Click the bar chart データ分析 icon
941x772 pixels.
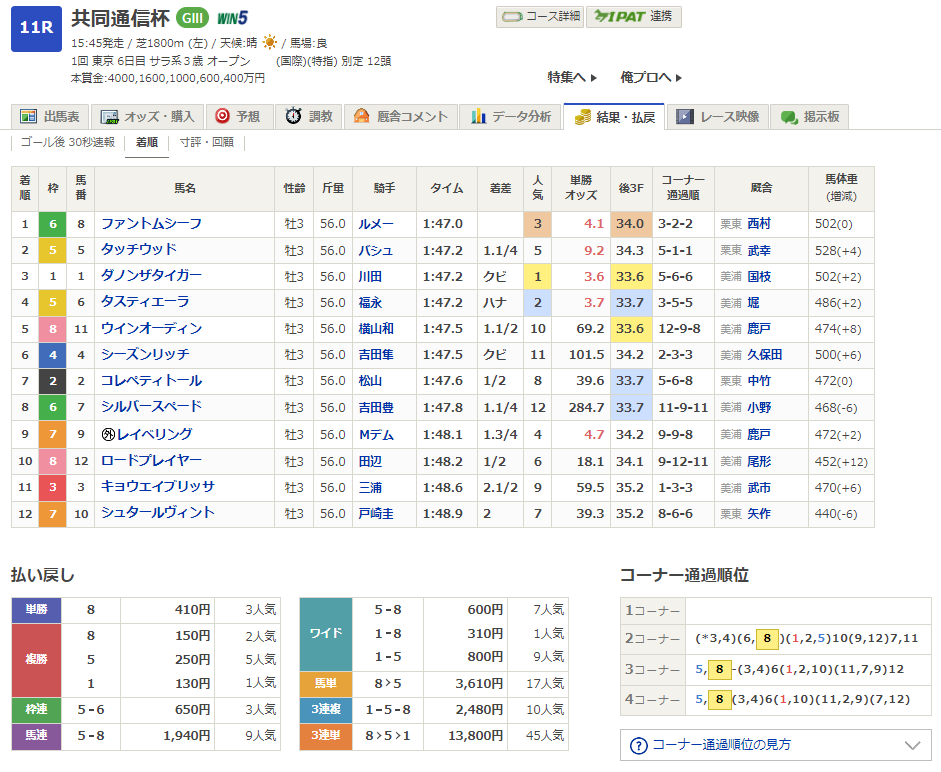pos(478,117)
